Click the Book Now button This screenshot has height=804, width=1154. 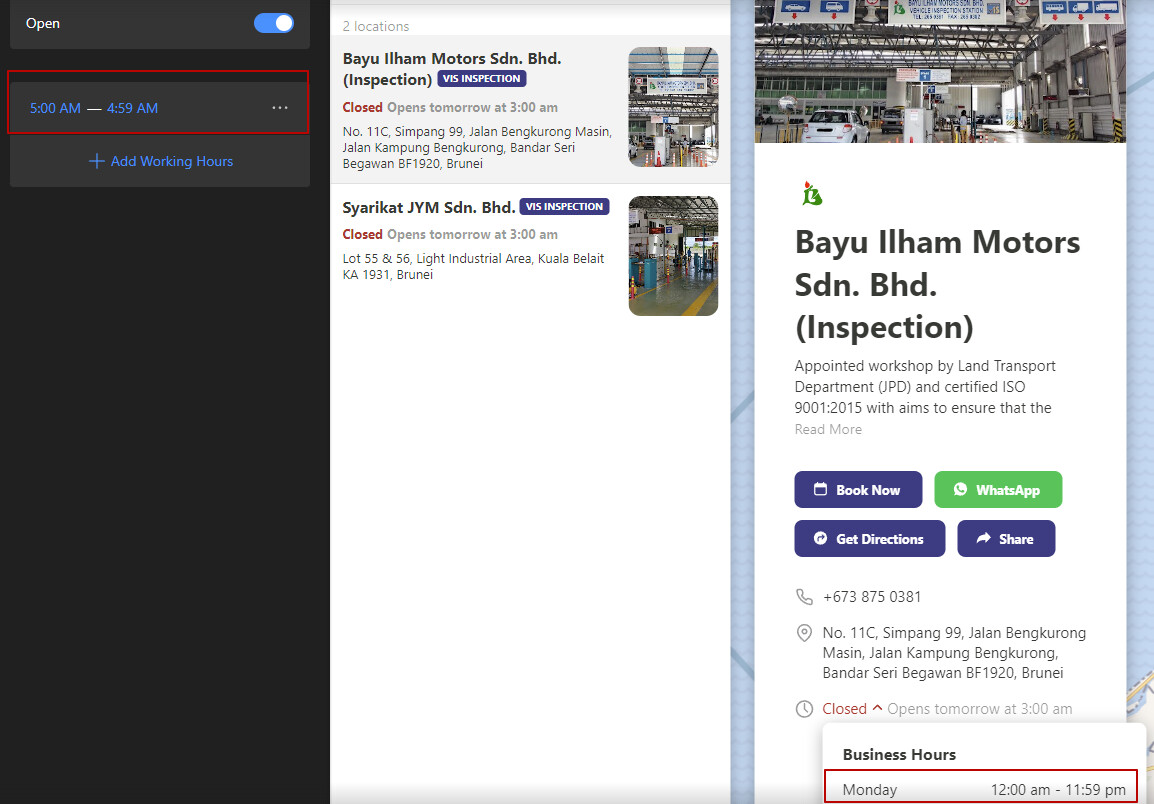[x=858, y=490]
